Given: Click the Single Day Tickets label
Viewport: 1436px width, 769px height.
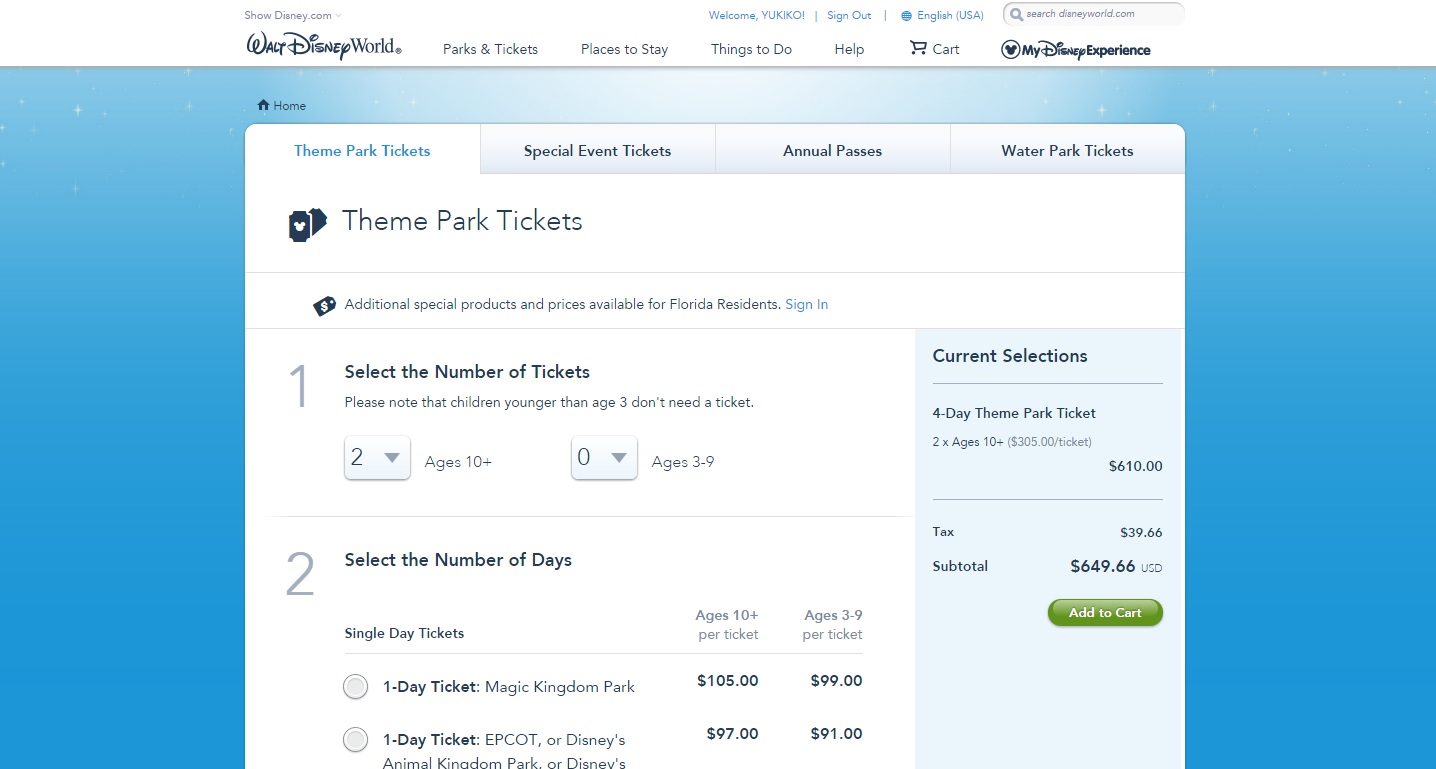Looking at the screenshot, I should point(404,633).
